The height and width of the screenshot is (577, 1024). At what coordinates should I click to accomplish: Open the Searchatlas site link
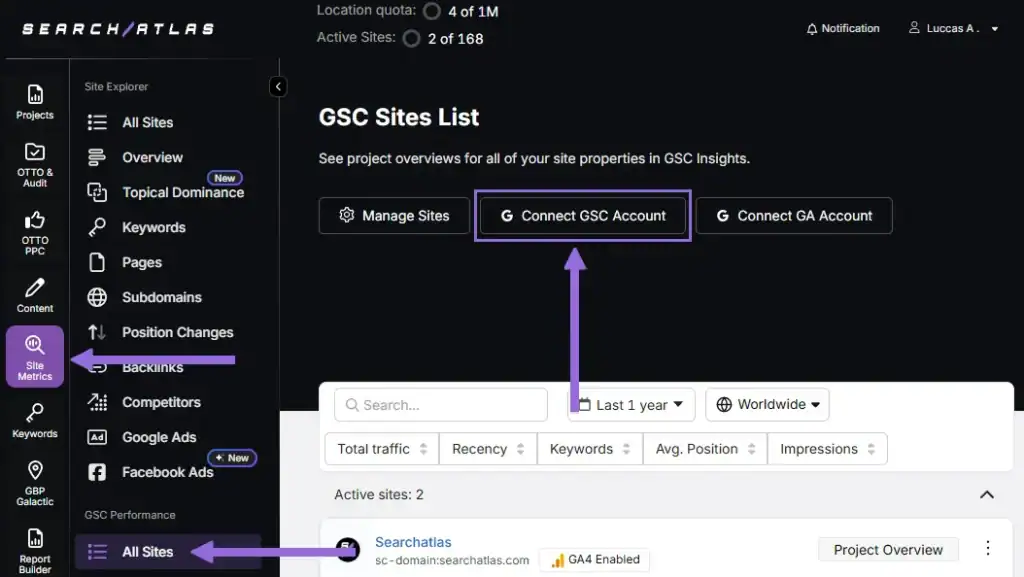point(413,541)
